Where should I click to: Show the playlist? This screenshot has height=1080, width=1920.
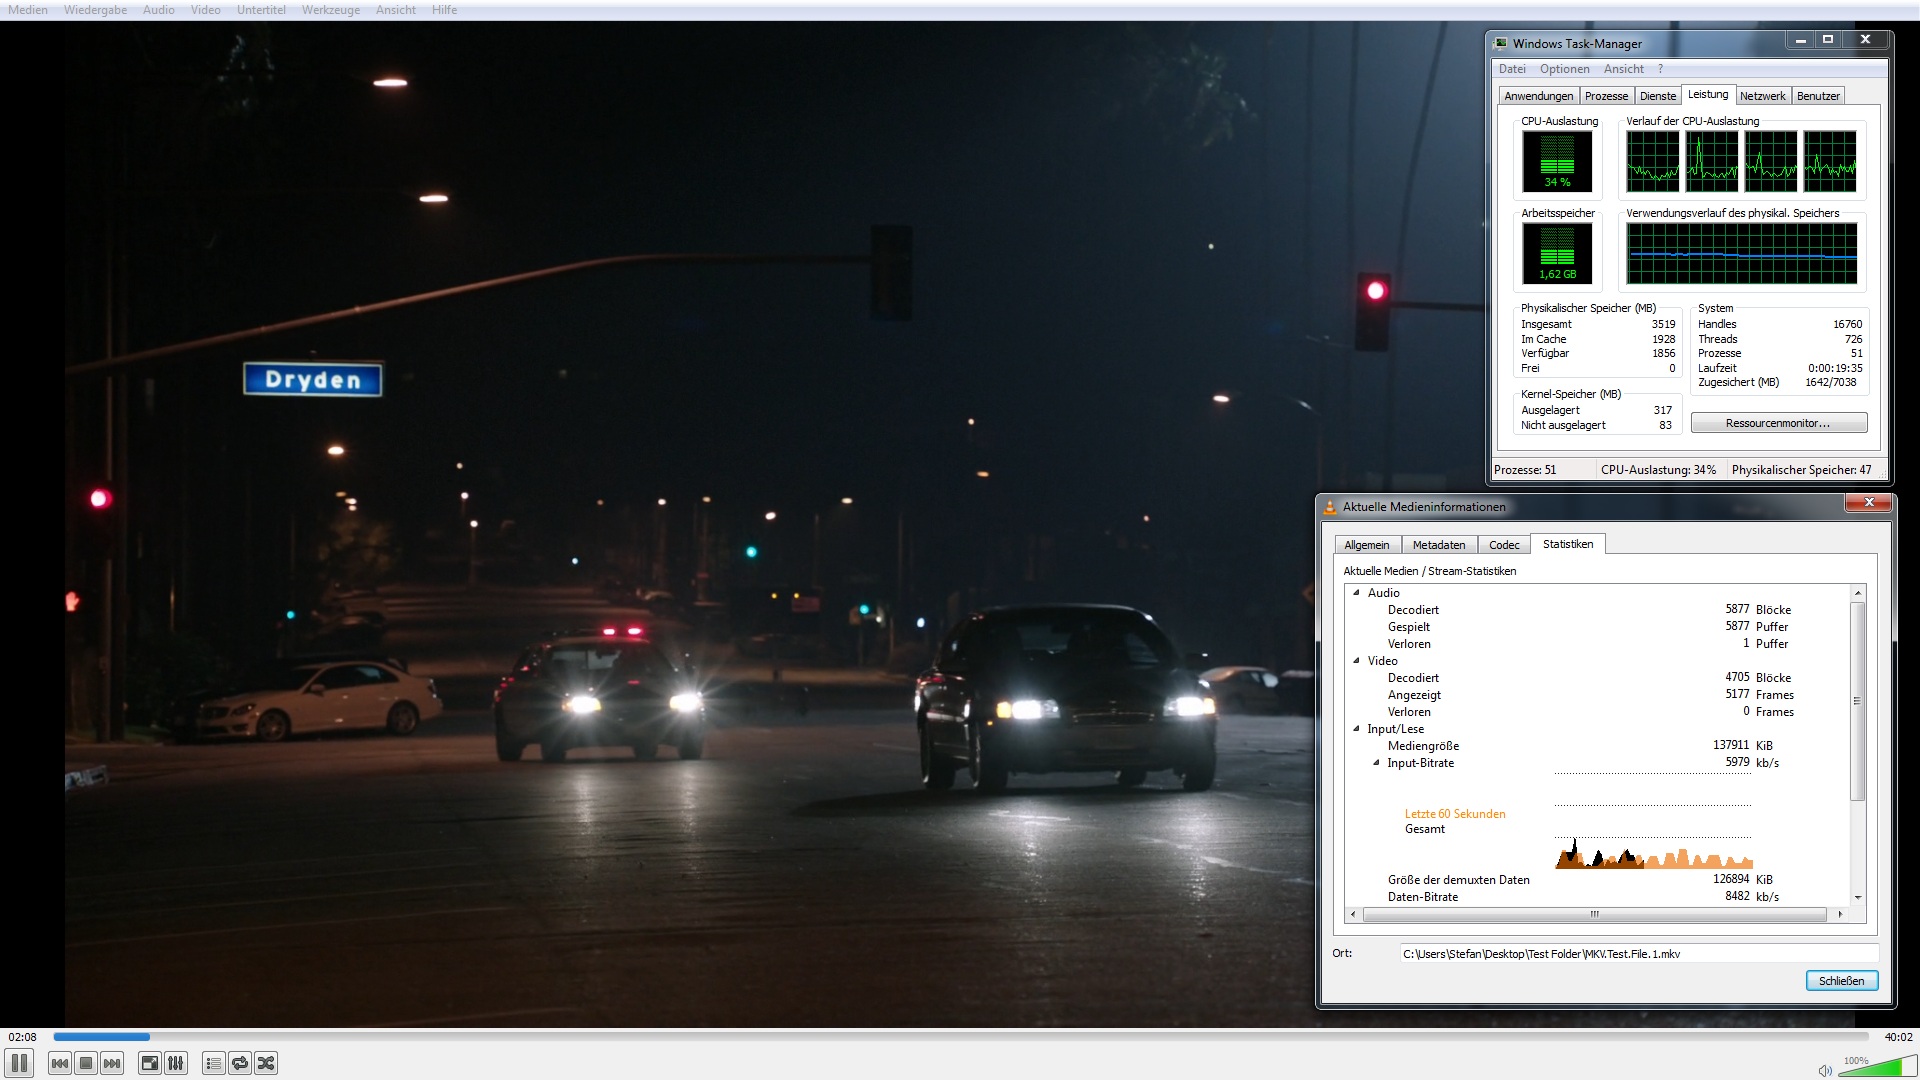tap(213, 1063)
